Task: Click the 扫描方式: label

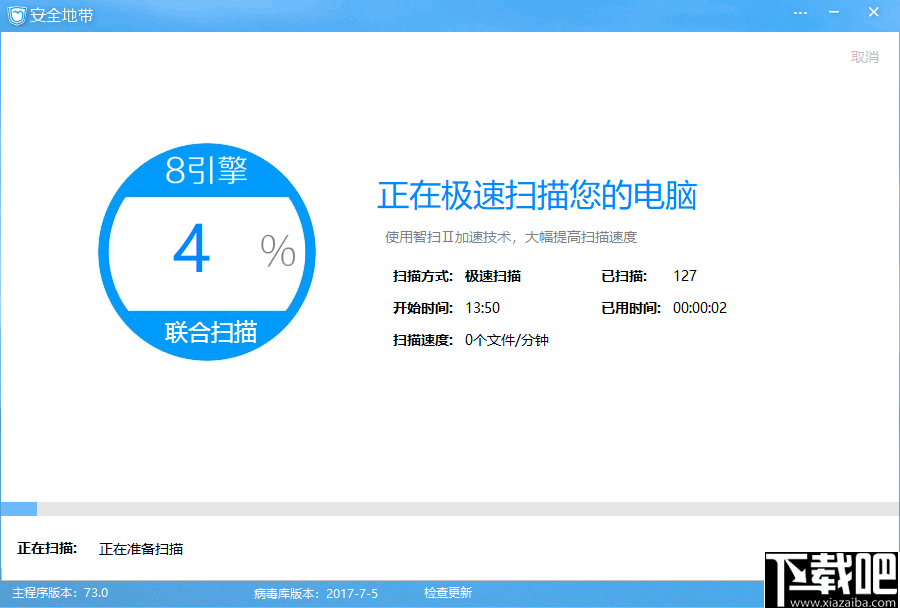Action: 423,276
